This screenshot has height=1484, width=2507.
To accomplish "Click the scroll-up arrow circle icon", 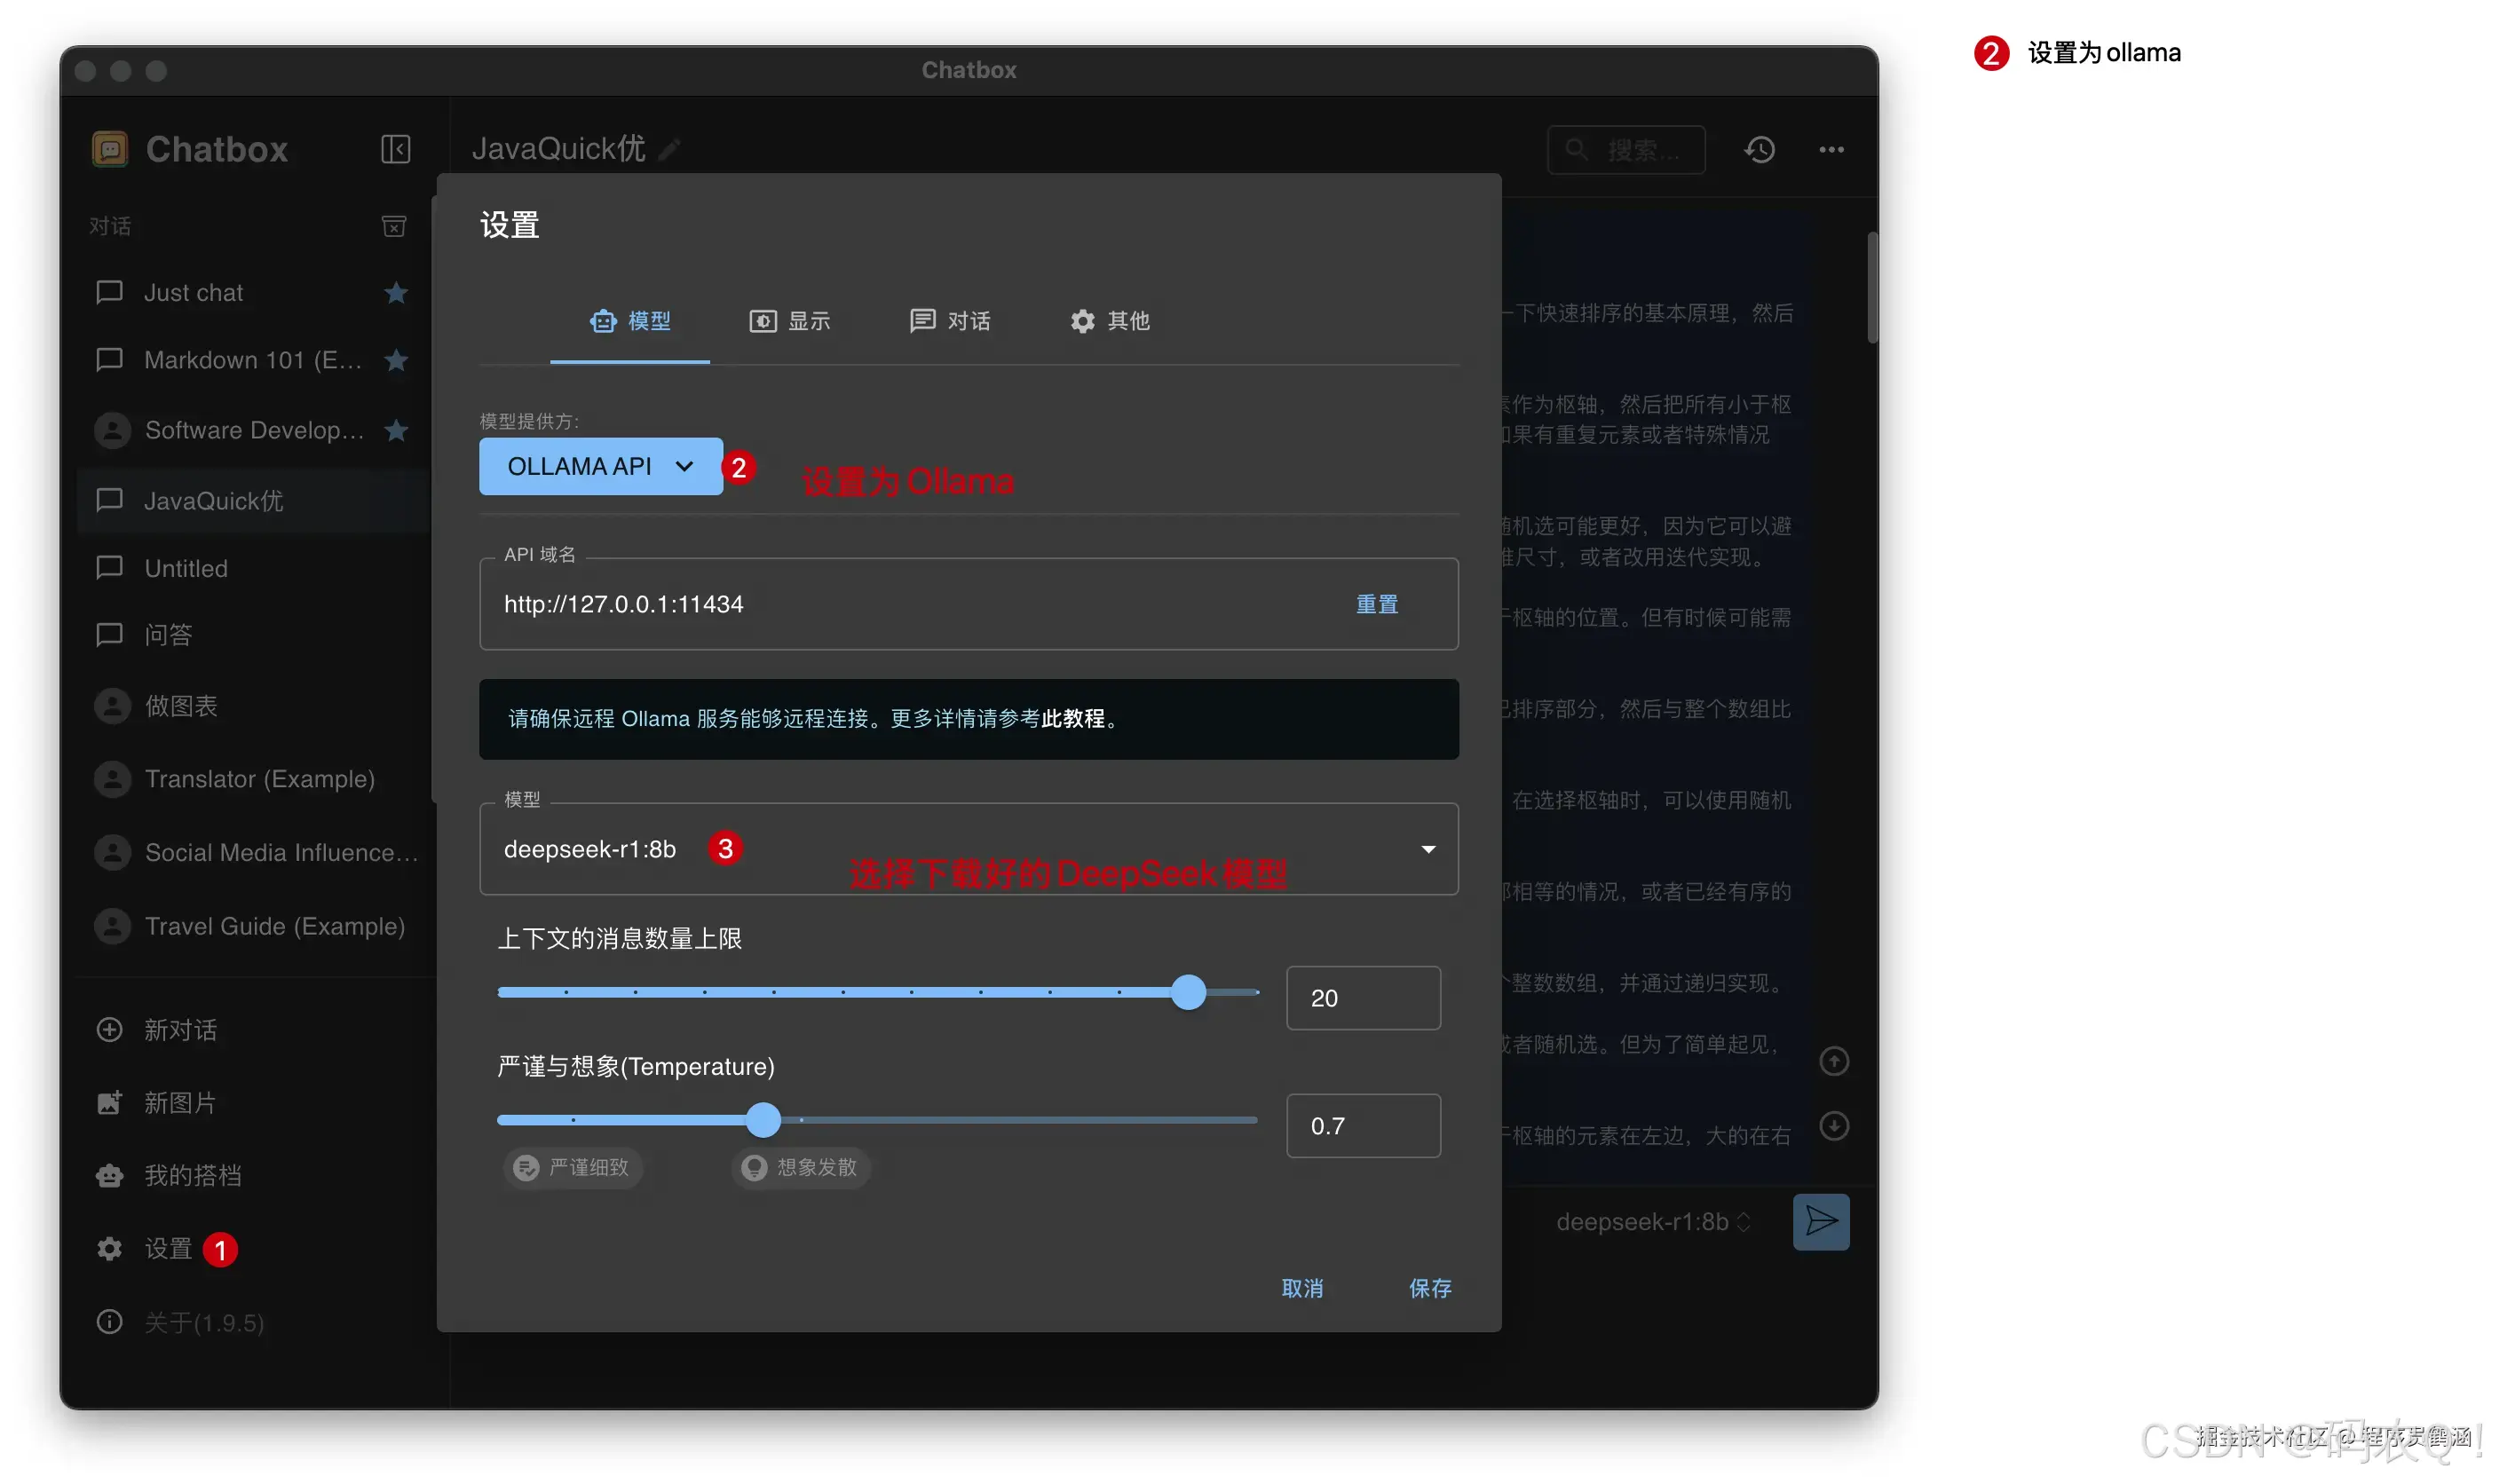I will [x=1833, y=1061].
